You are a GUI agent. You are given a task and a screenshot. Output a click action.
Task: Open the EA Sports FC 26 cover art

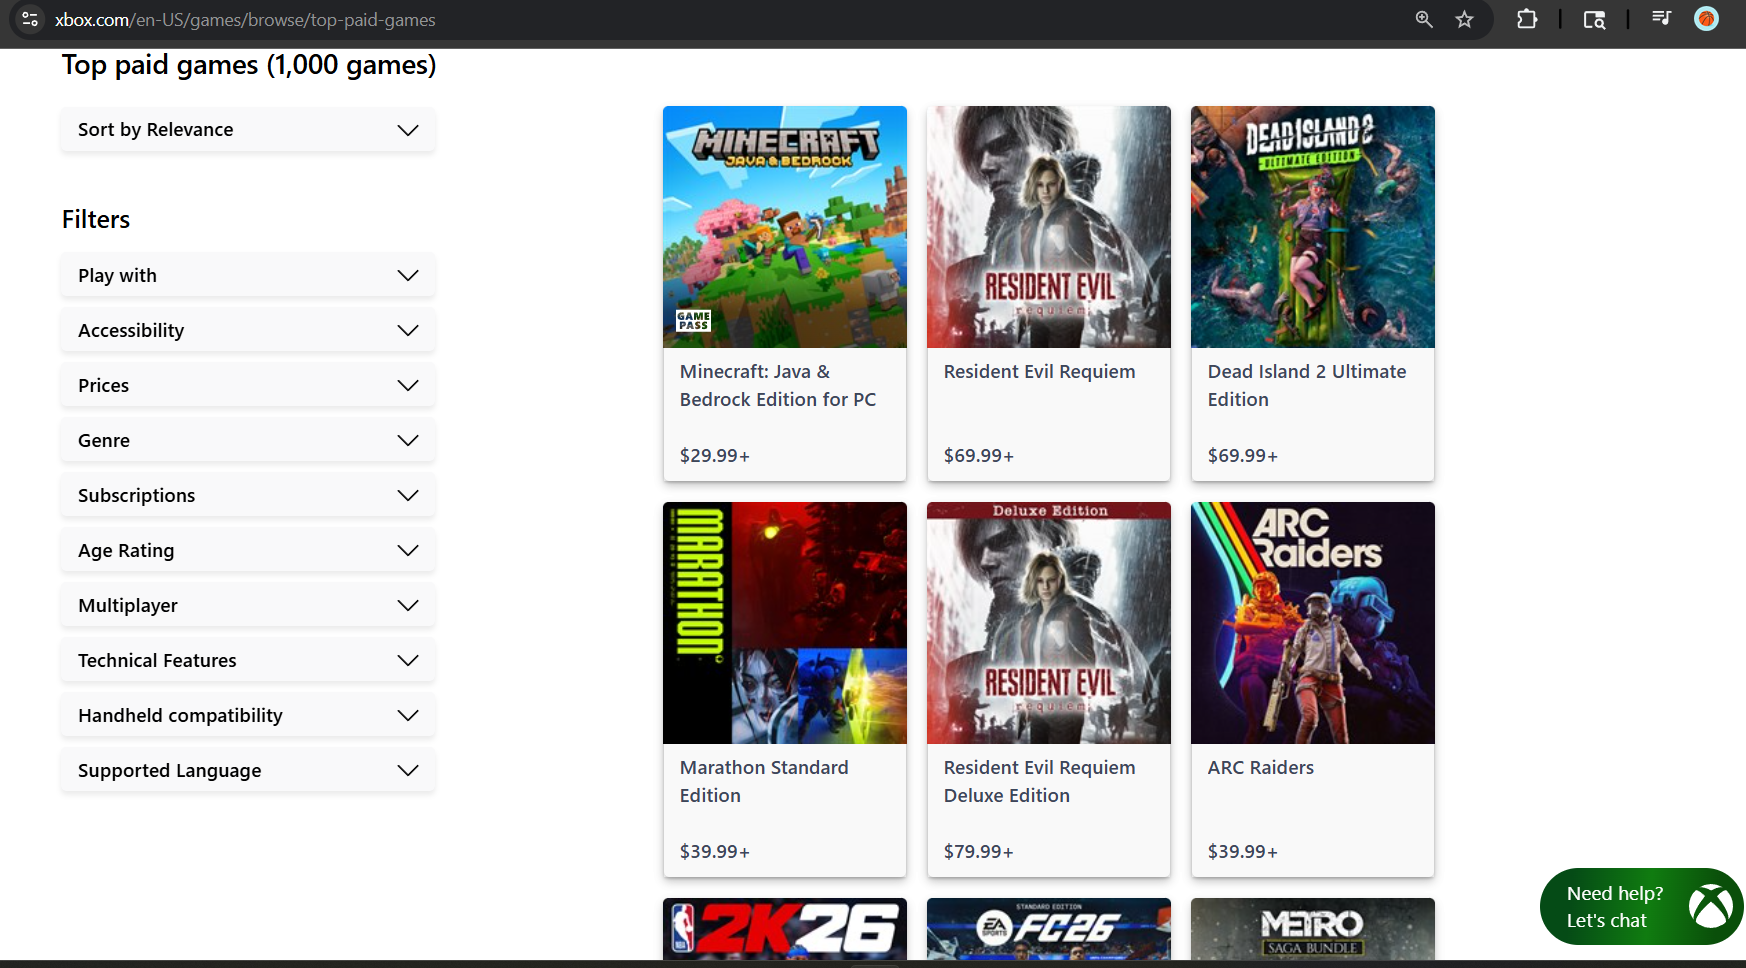point(1049,929)
